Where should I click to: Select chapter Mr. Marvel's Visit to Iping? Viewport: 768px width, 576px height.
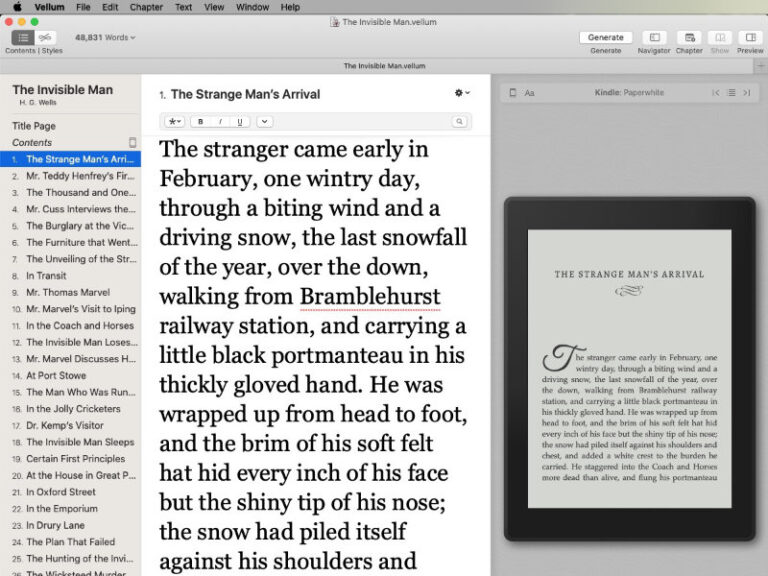click(71, 309)
